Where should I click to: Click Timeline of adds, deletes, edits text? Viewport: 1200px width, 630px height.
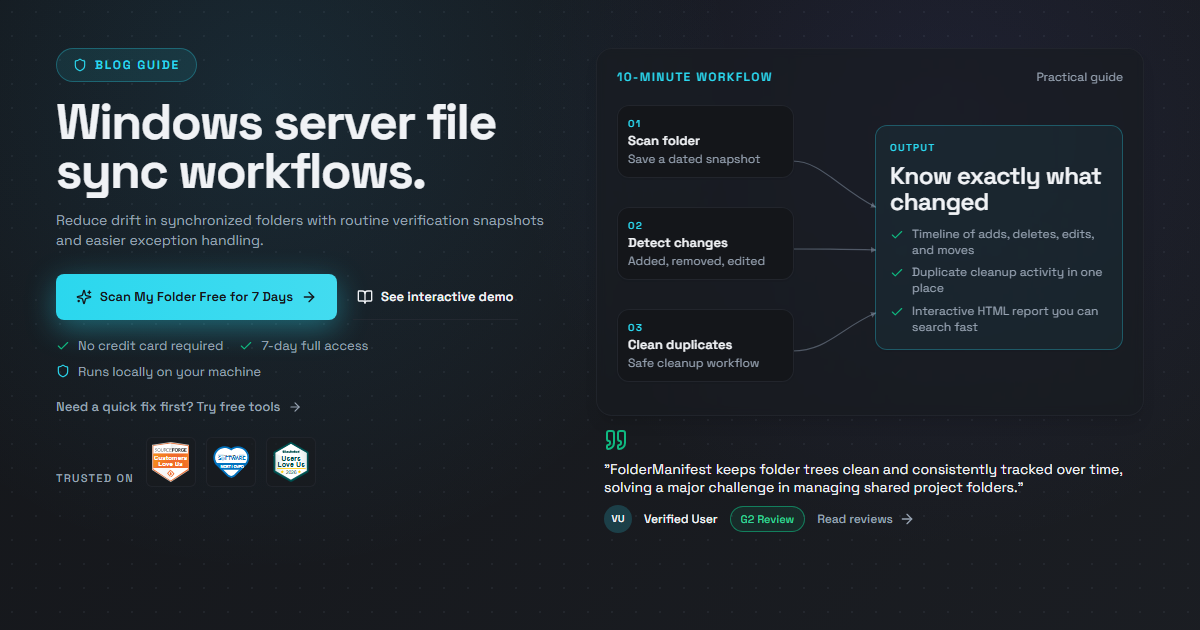point(1003,242)
